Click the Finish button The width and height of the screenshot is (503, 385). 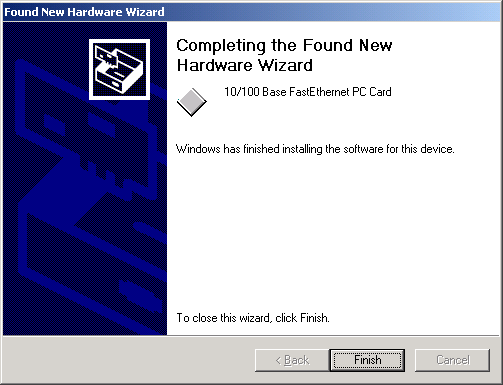[367, 360]
